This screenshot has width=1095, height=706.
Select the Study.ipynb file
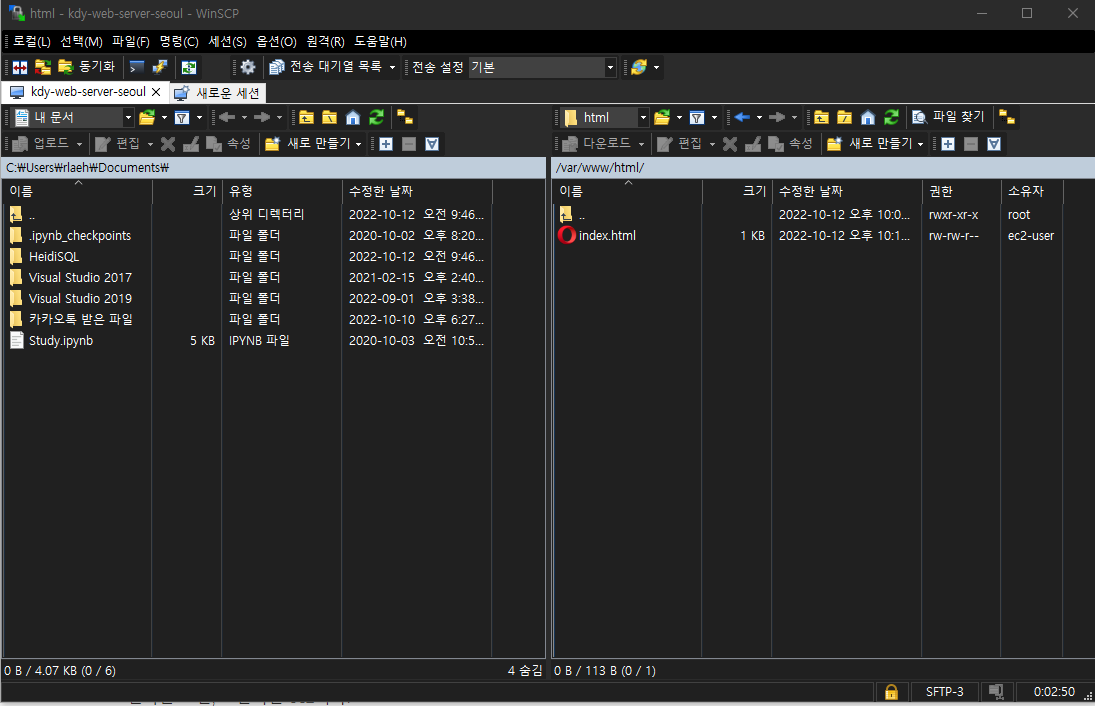point(61,341)
